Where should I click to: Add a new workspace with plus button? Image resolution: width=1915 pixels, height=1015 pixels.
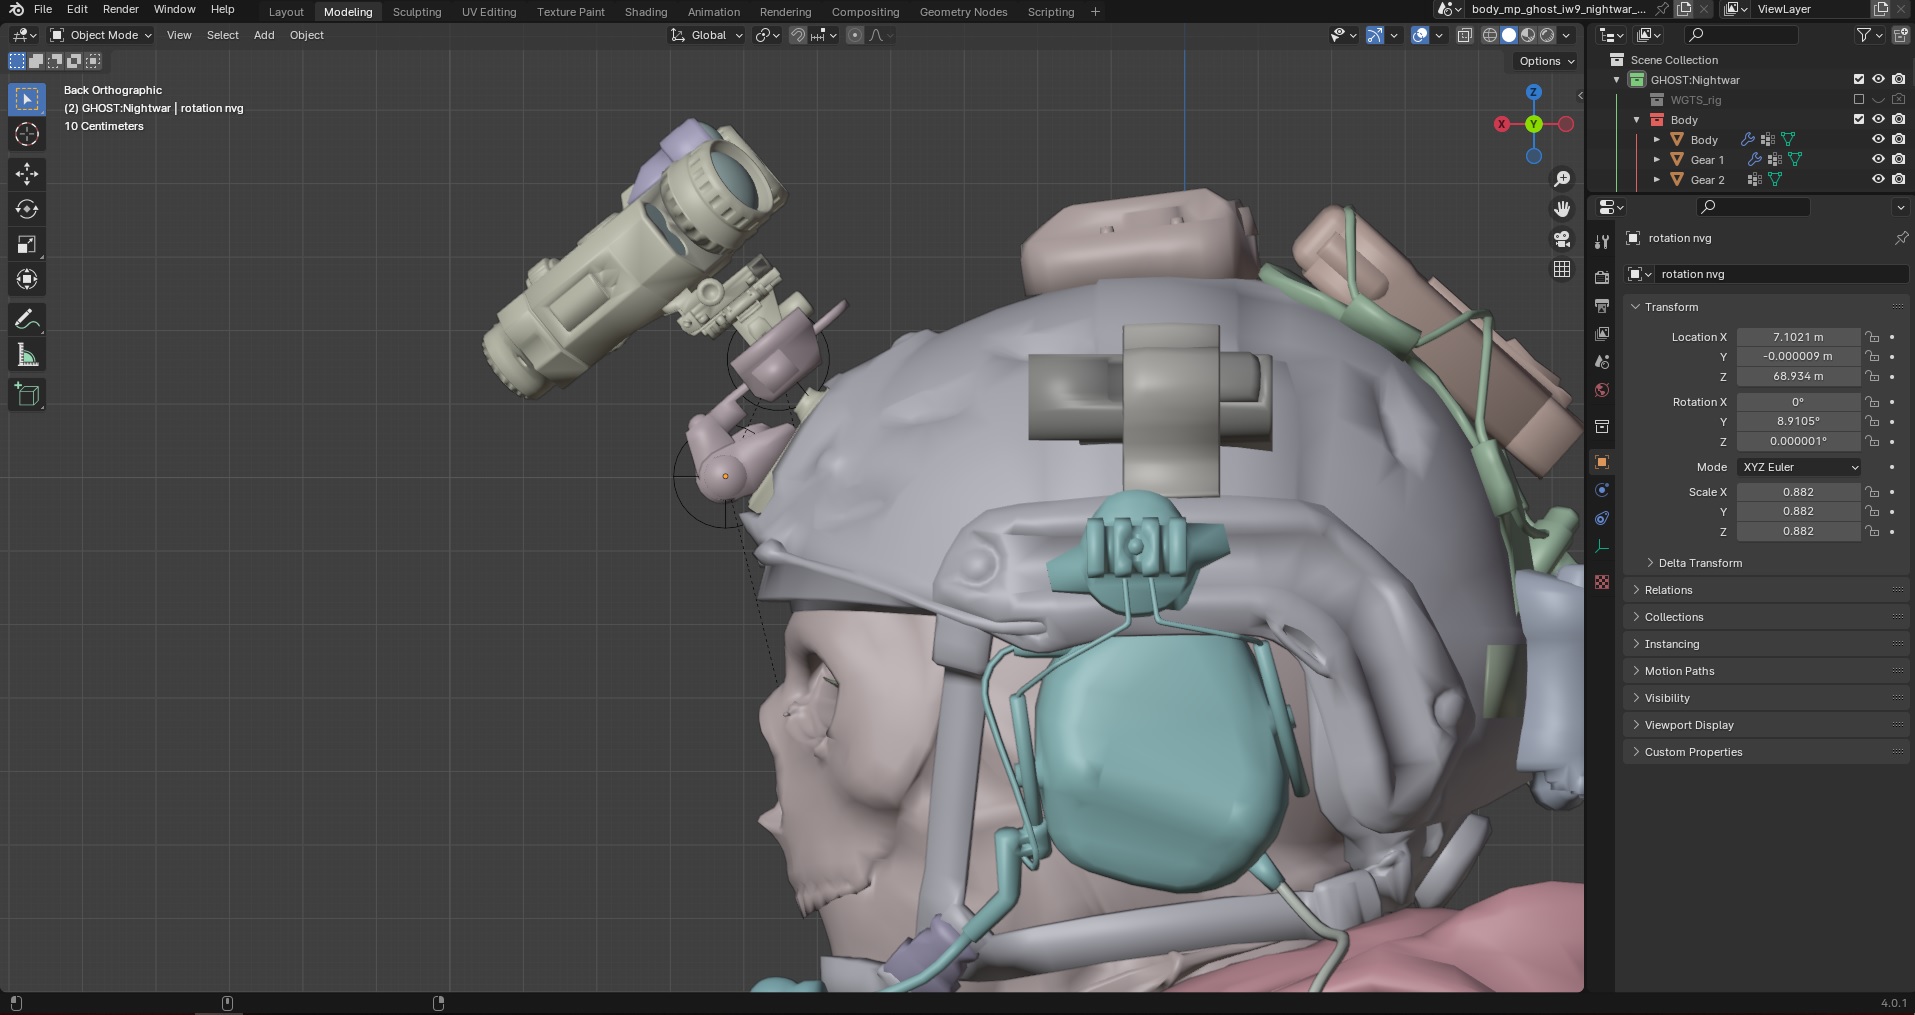pos(1095,12)
